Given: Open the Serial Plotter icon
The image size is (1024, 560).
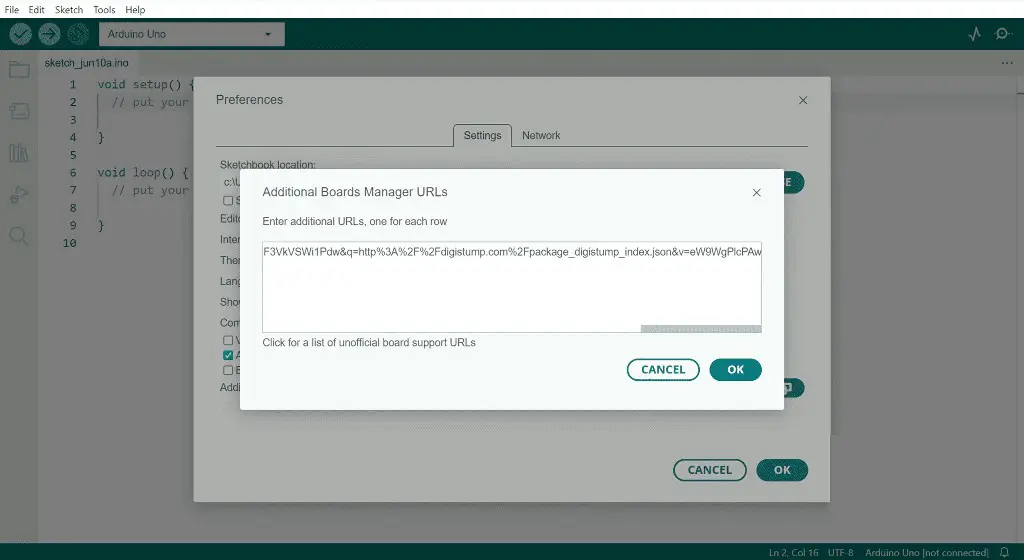Looking at the screenshot, I should [x=974, y=34].
